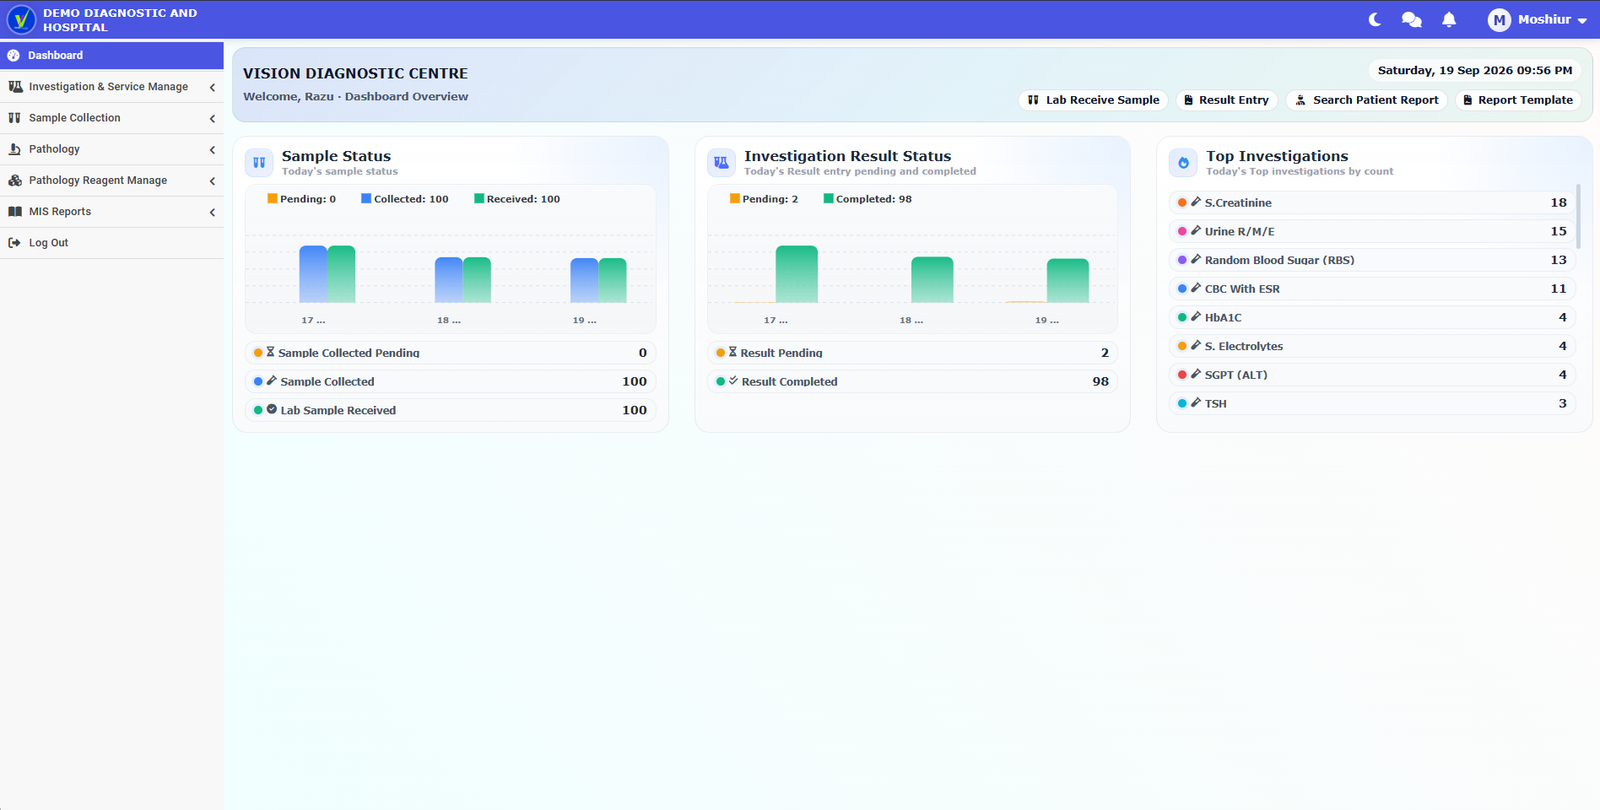Toggle Pending series in Sample Status chart legend
The width and height of the screenshot is (1600, 810).
[x=301, y=199]
